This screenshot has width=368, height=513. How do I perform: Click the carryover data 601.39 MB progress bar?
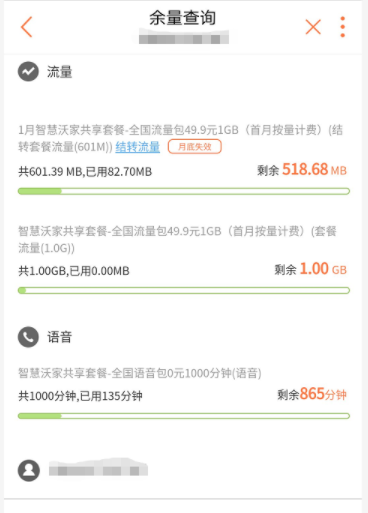click(184, 191)
